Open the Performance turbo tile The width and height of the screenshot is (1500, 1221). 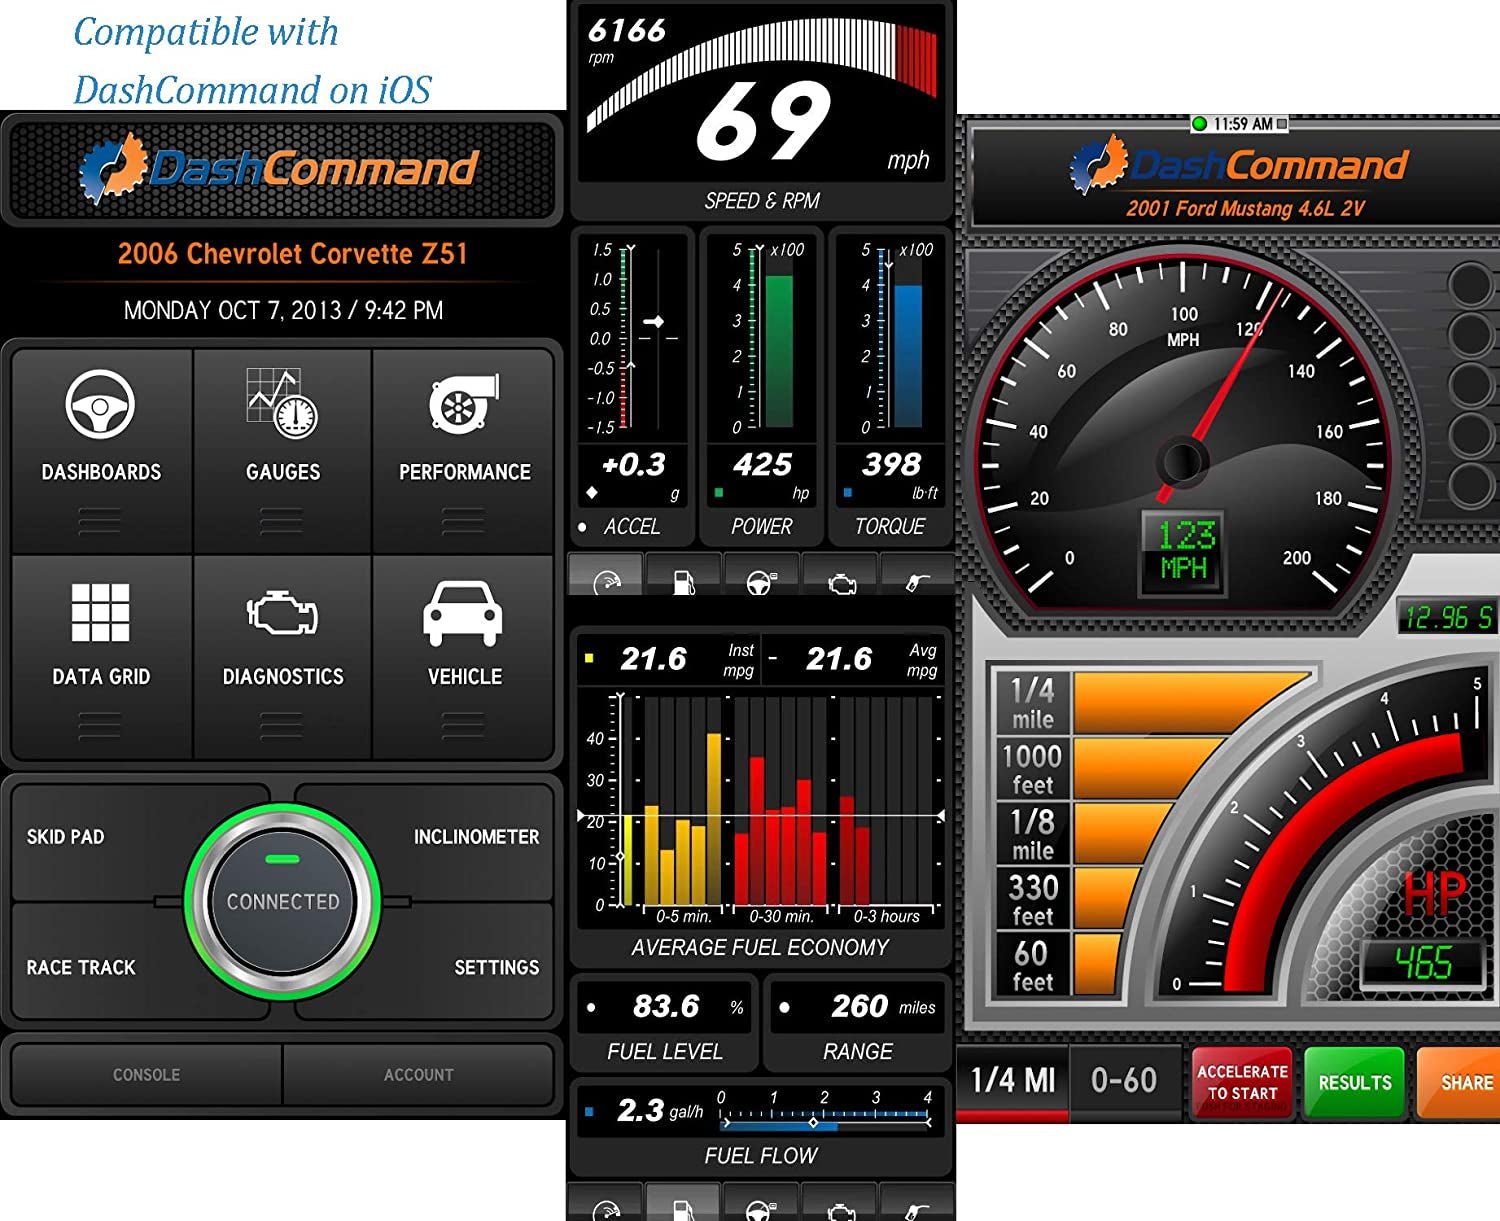point(463,450)
